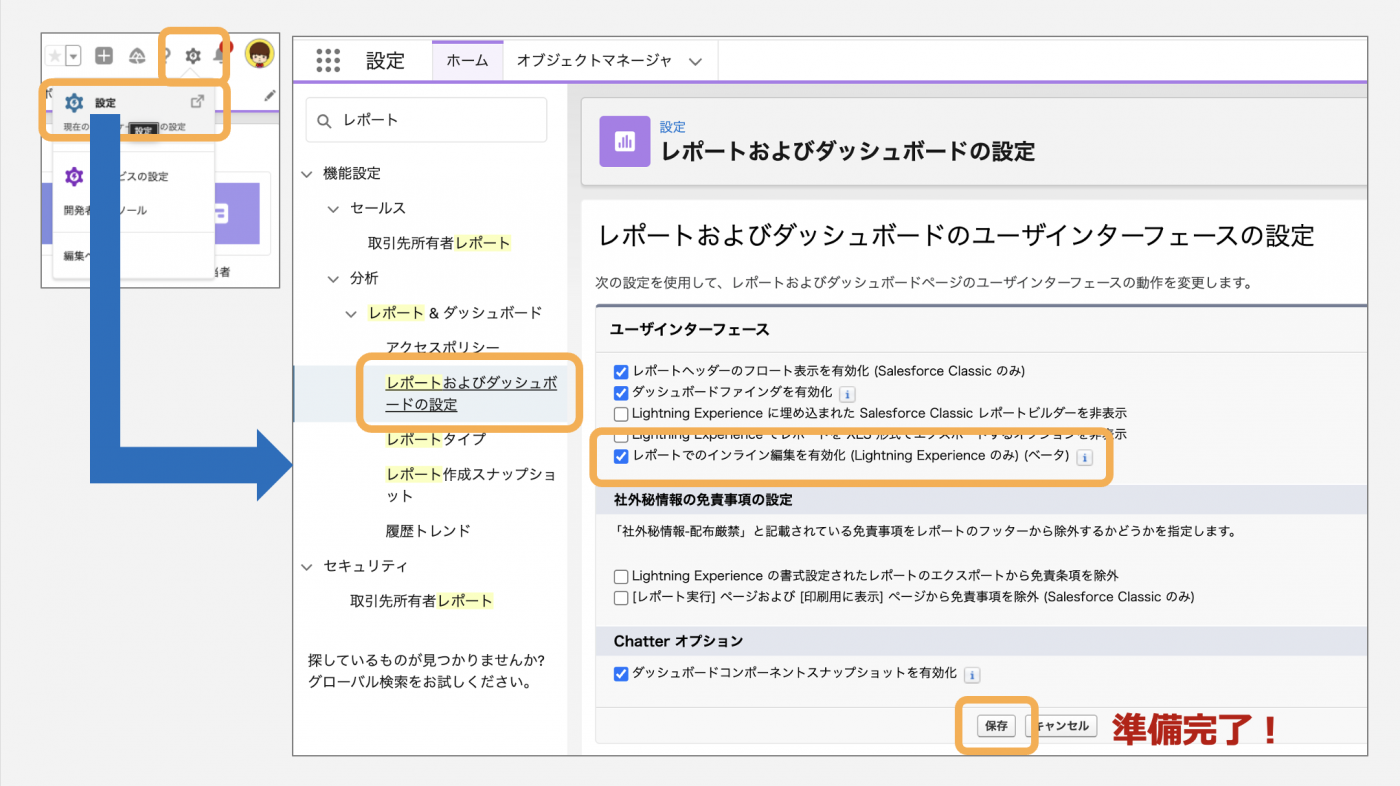
Task: Open 取引先所有者レポート under セールス
Action: (439, 243)
